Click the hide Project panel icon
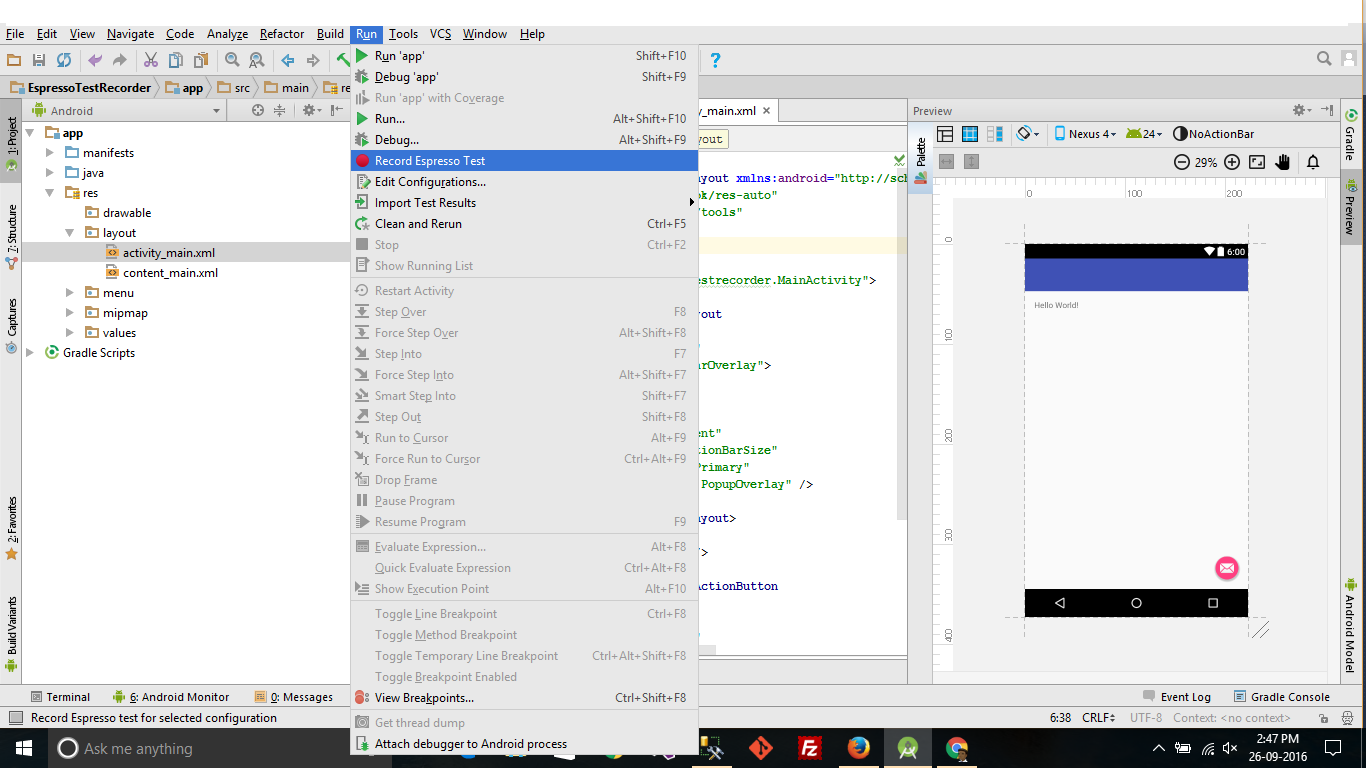Image resolution: width=1366 pixels, height=768 pixels. click(336, 111)
